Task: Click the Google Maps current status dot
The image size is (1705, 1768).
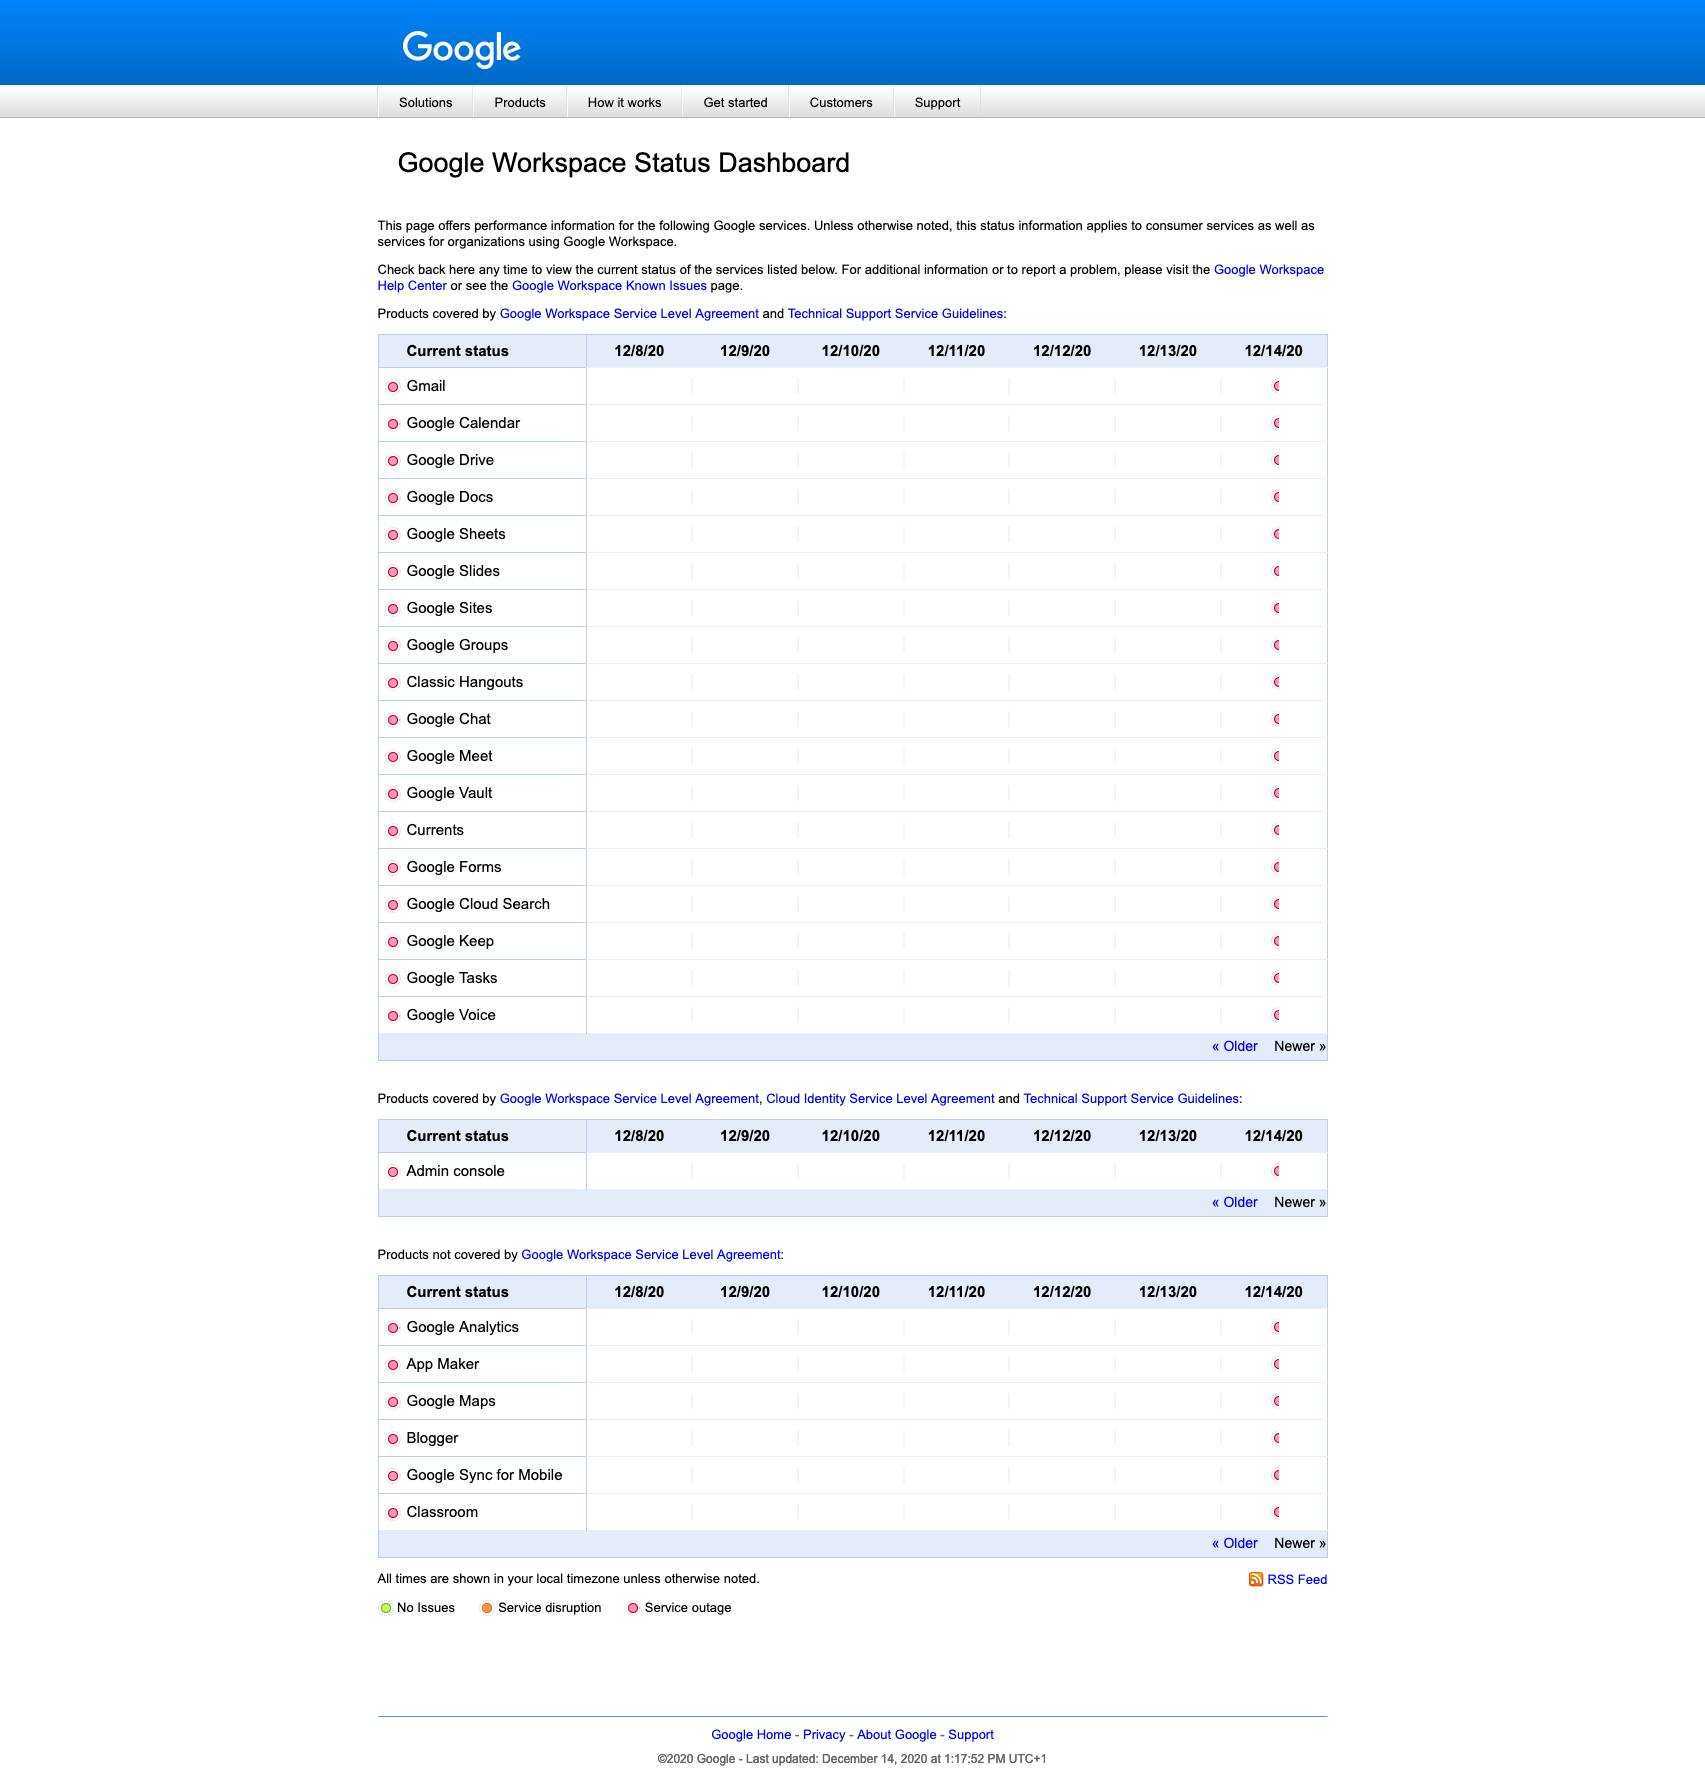Action: coord(393,1402)
